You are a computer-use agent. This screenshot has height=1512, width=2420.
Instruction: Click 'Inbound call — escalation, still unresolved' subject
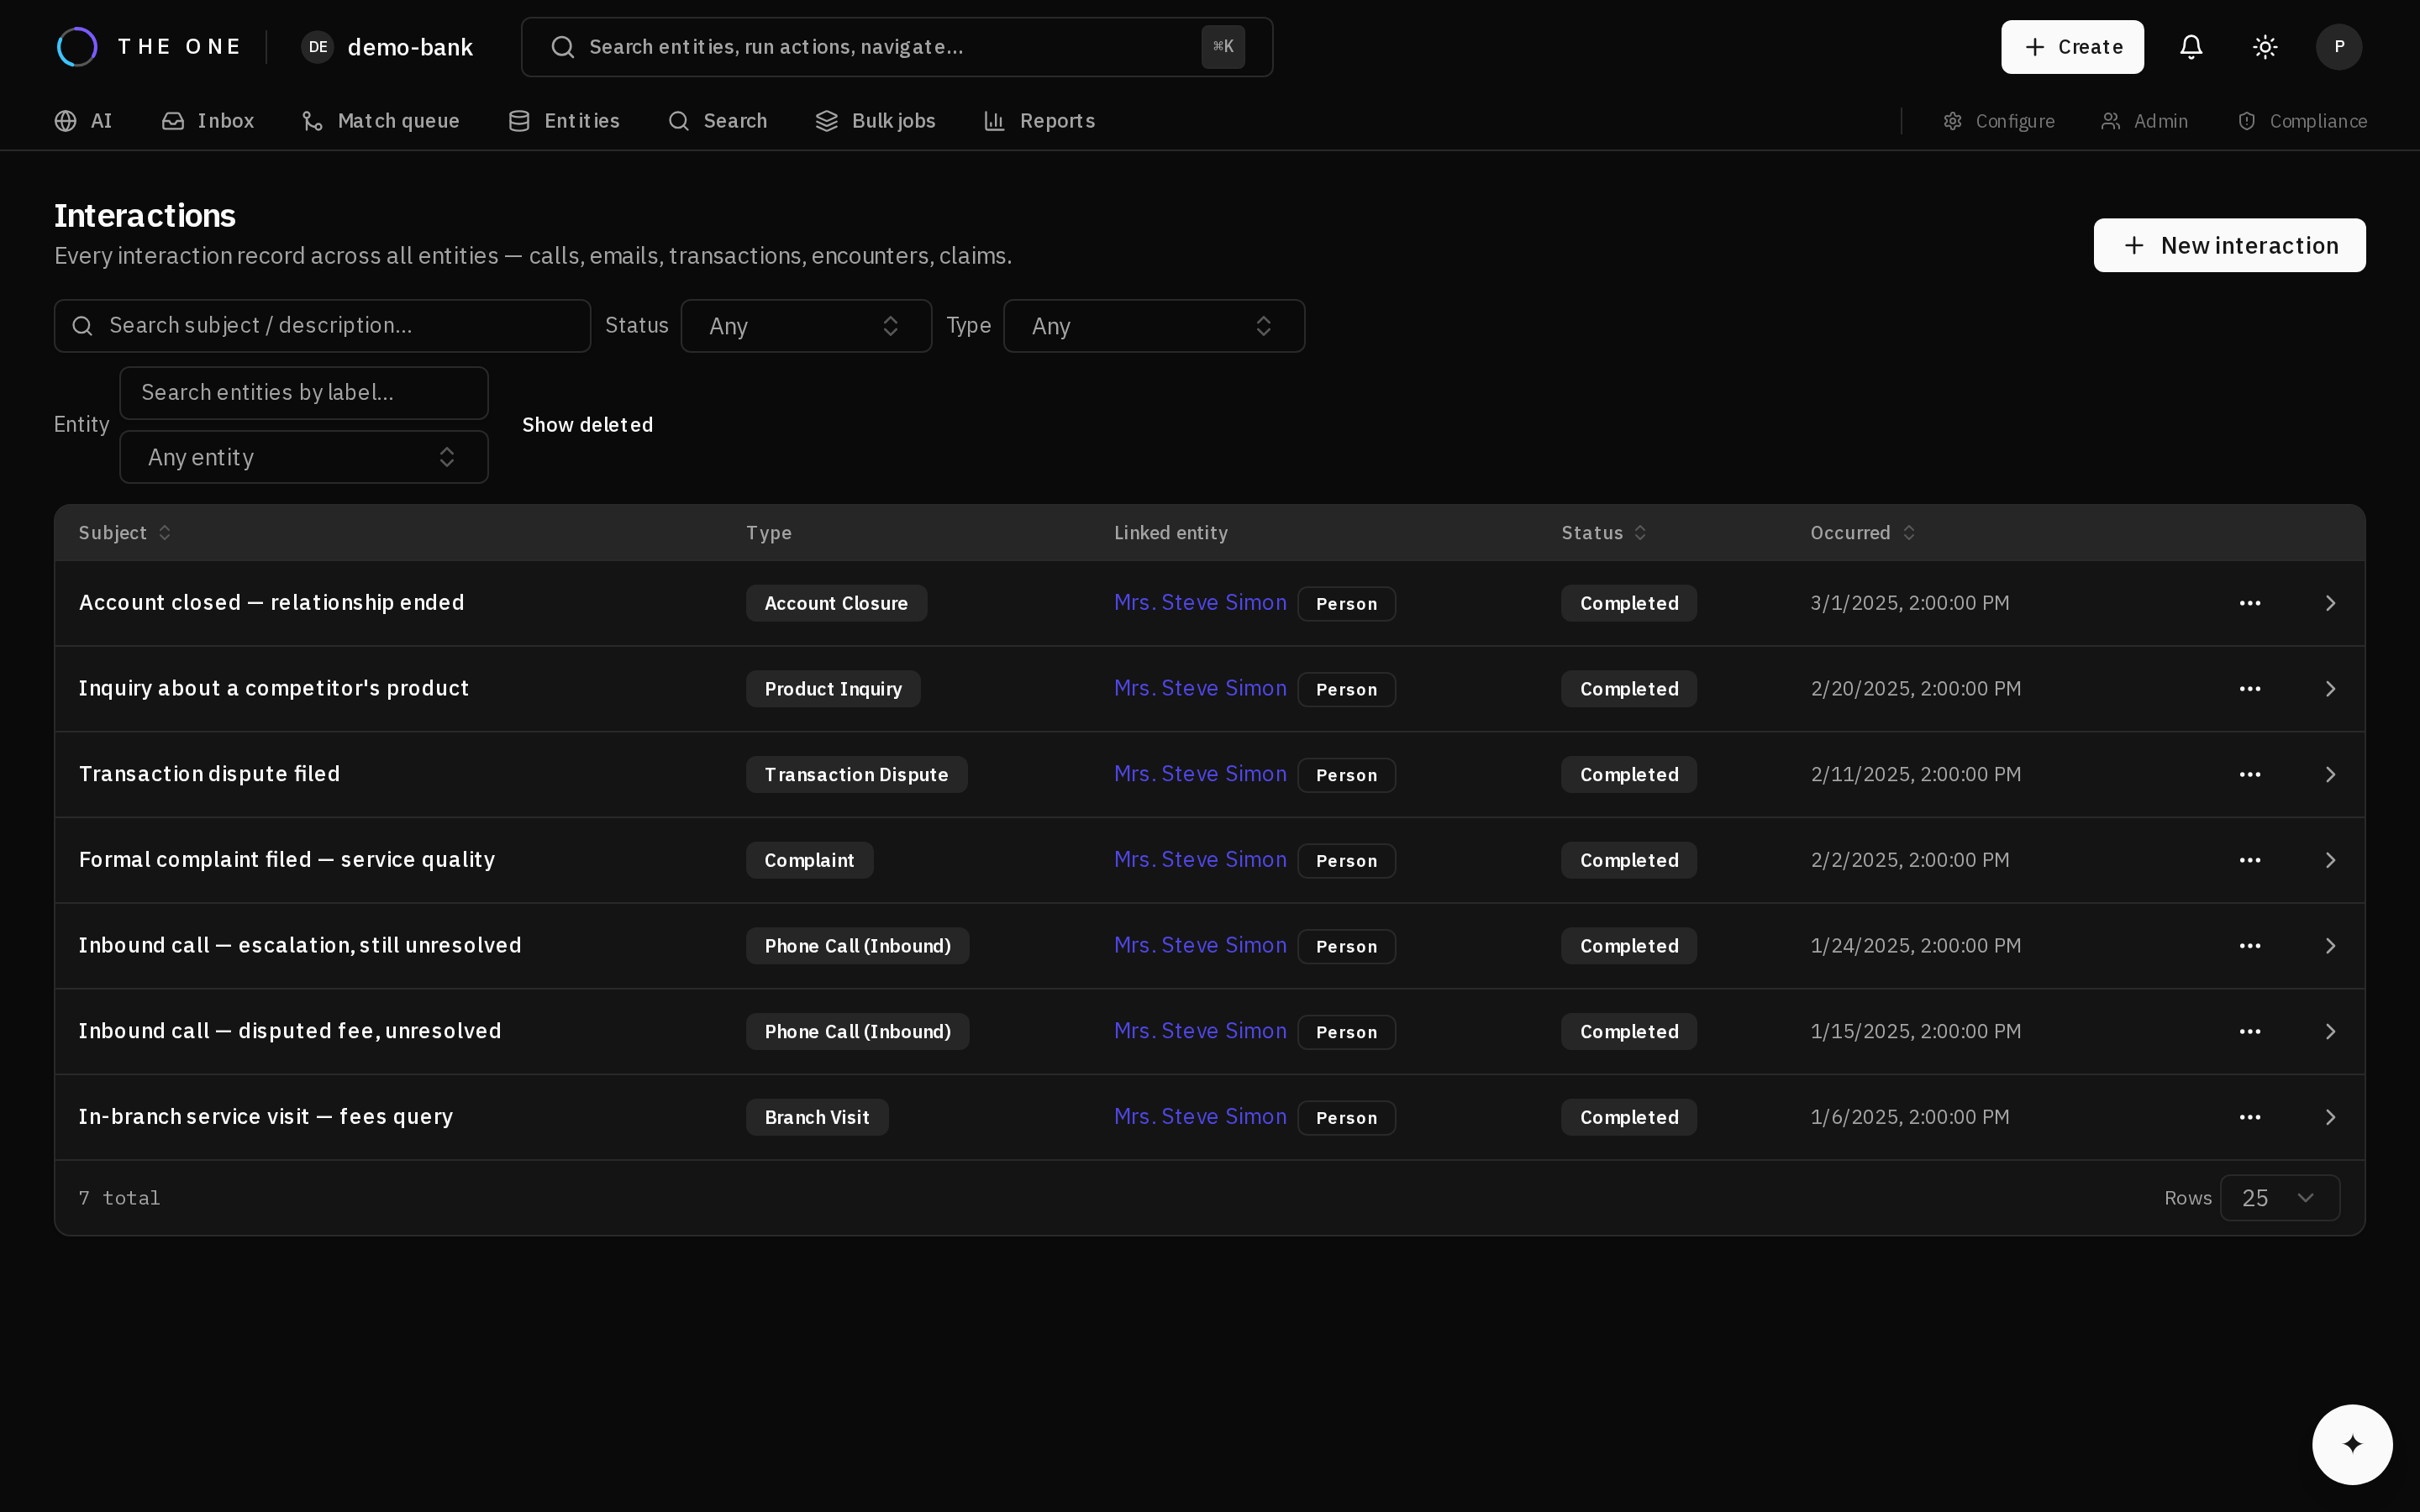click(x=300, y=946)
